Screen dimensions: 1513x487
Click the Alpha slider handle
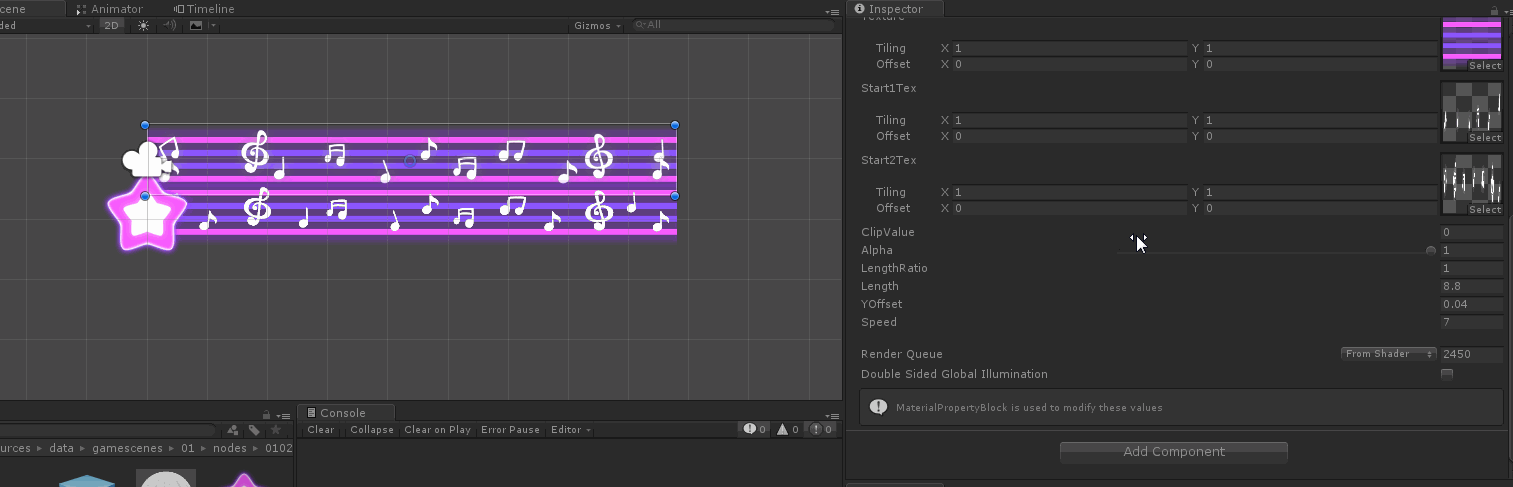click(x=1431, y=250)
